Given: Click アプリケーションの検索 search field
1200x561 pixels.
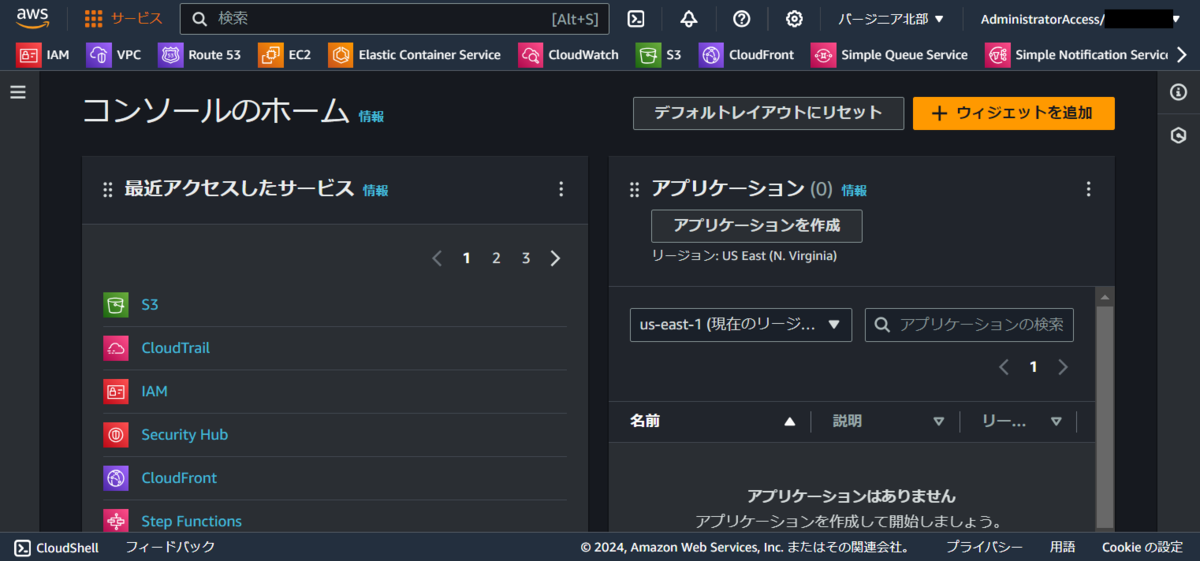Looking at the screenshot, I should click(969, 325).
